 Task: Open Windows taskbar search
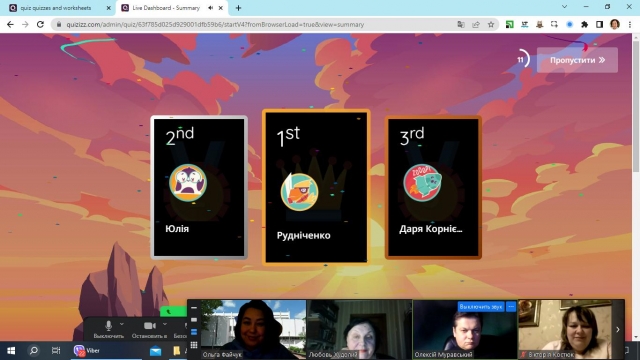34,351
